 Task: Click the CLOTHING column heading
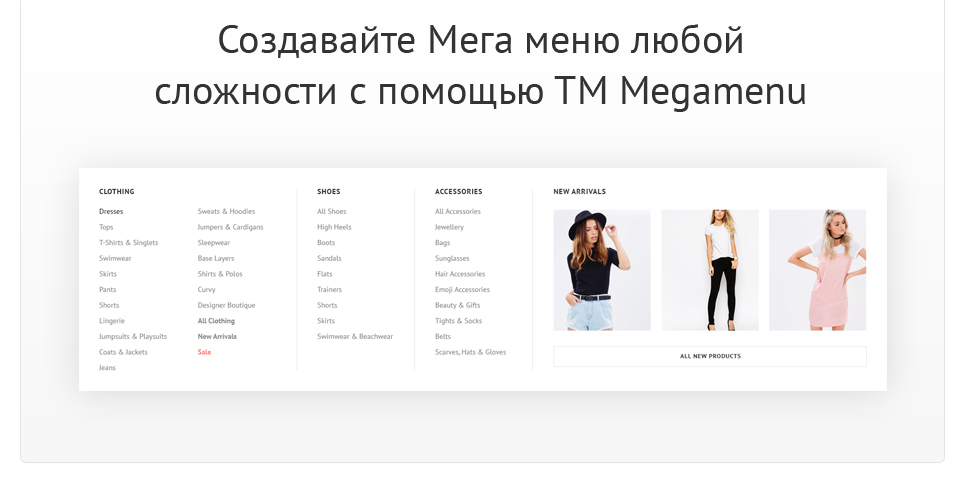116,192
